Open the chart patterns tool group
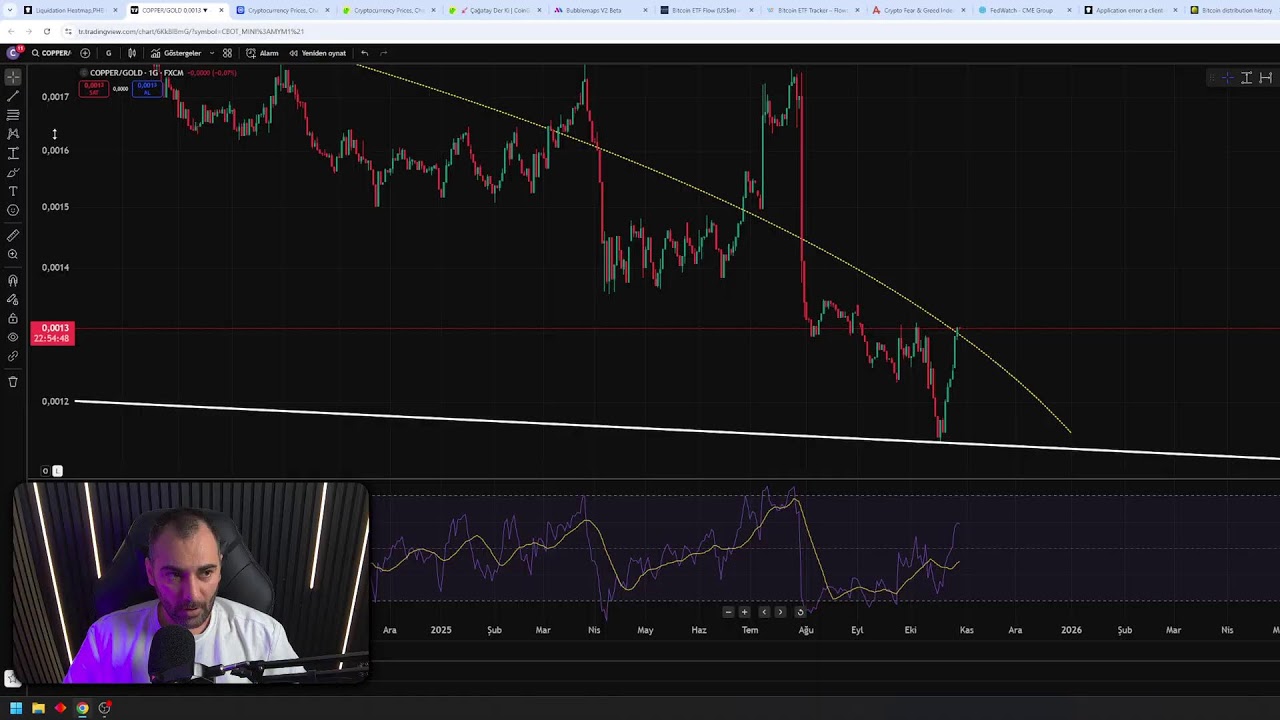Viewport: 1280px width, 720px height. coord(13,134)
